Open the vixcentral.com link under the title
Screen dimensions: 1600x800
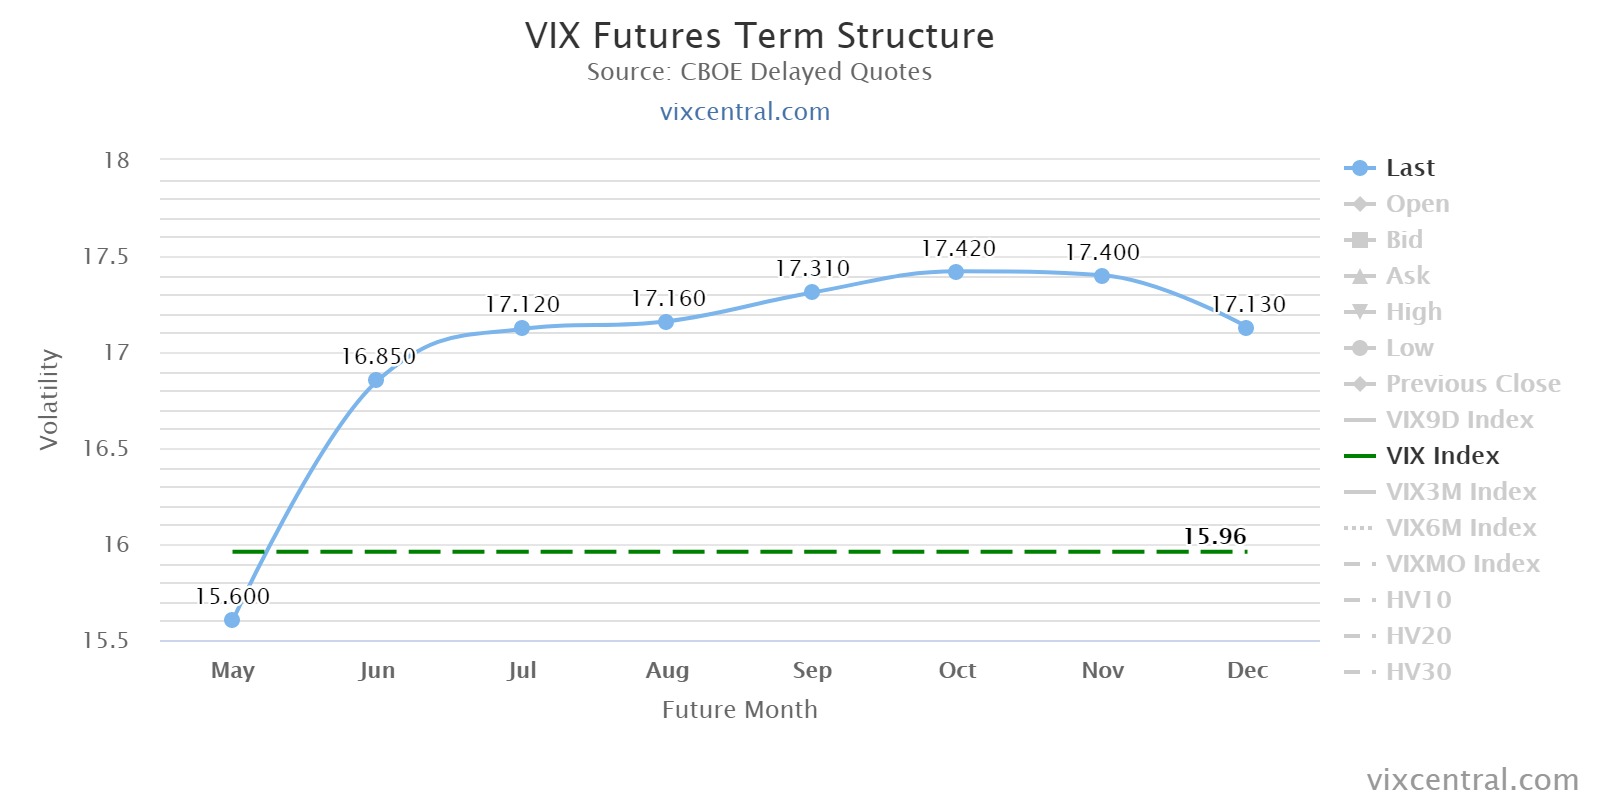click(745, 111)
